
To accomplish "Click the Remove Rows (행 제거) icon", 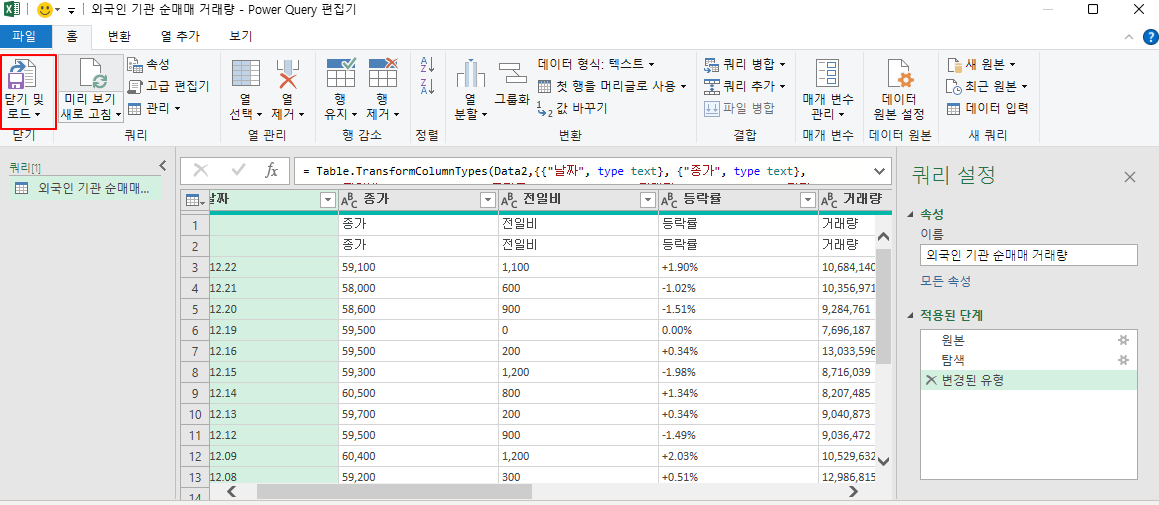I will point(383,73).
